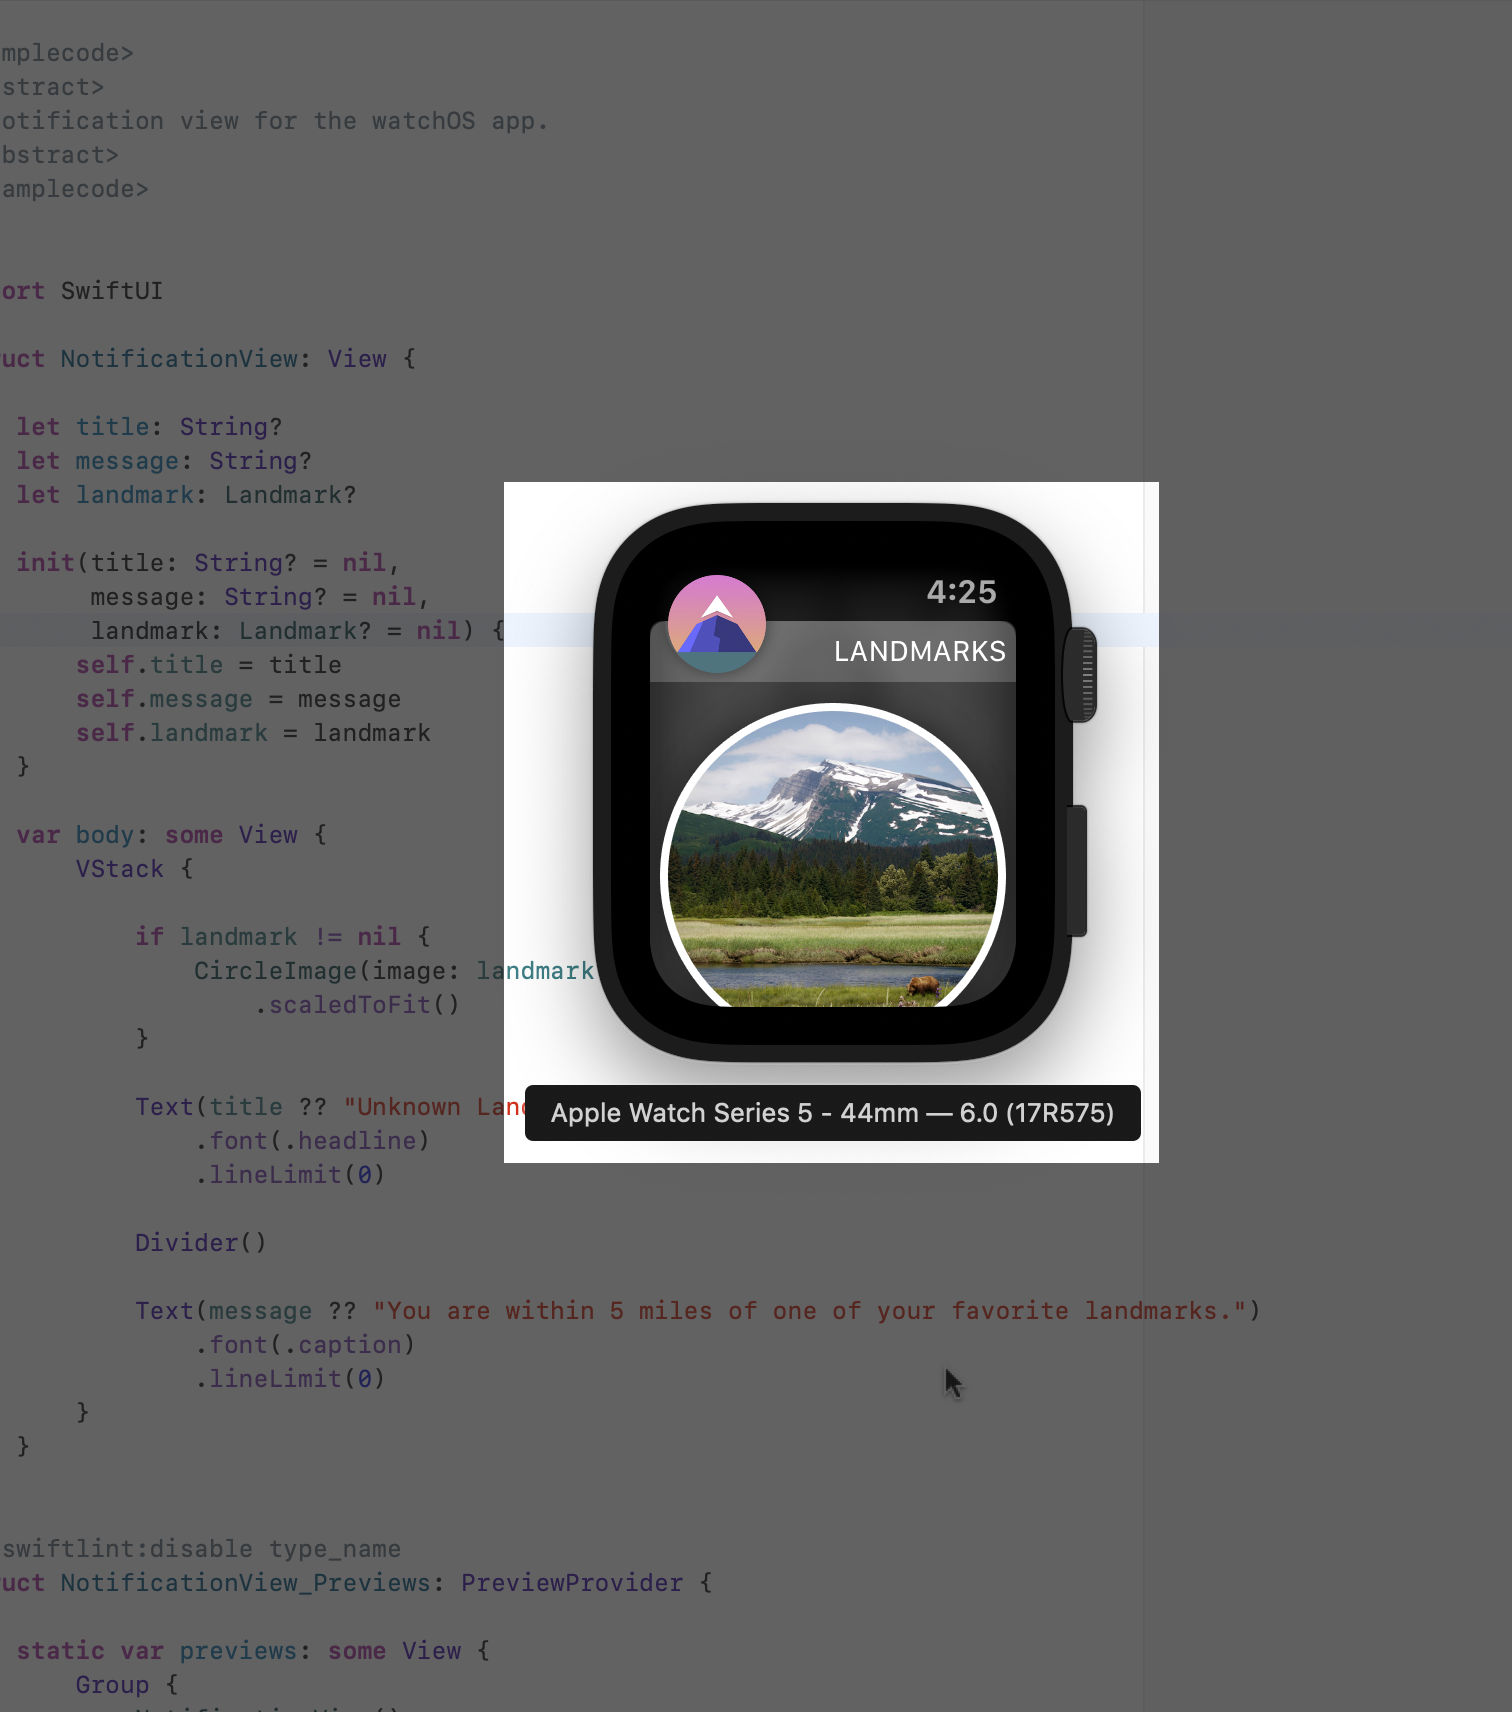Click the 'self.message = message' line
Viewport: 1512px width, 1712px height.
pyautogui.click(x=239, y=699)
